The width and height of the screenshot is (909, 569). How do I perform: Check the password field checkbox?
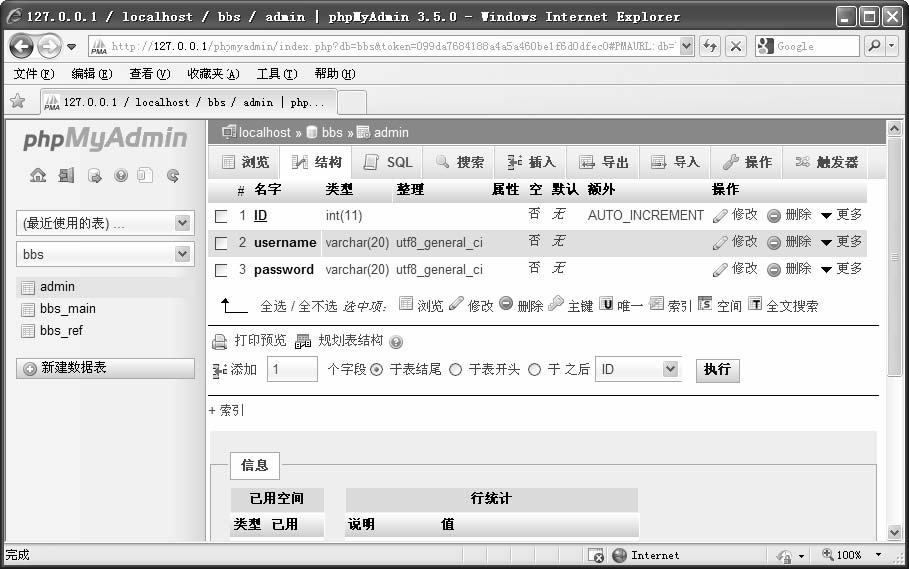point(221,271)
